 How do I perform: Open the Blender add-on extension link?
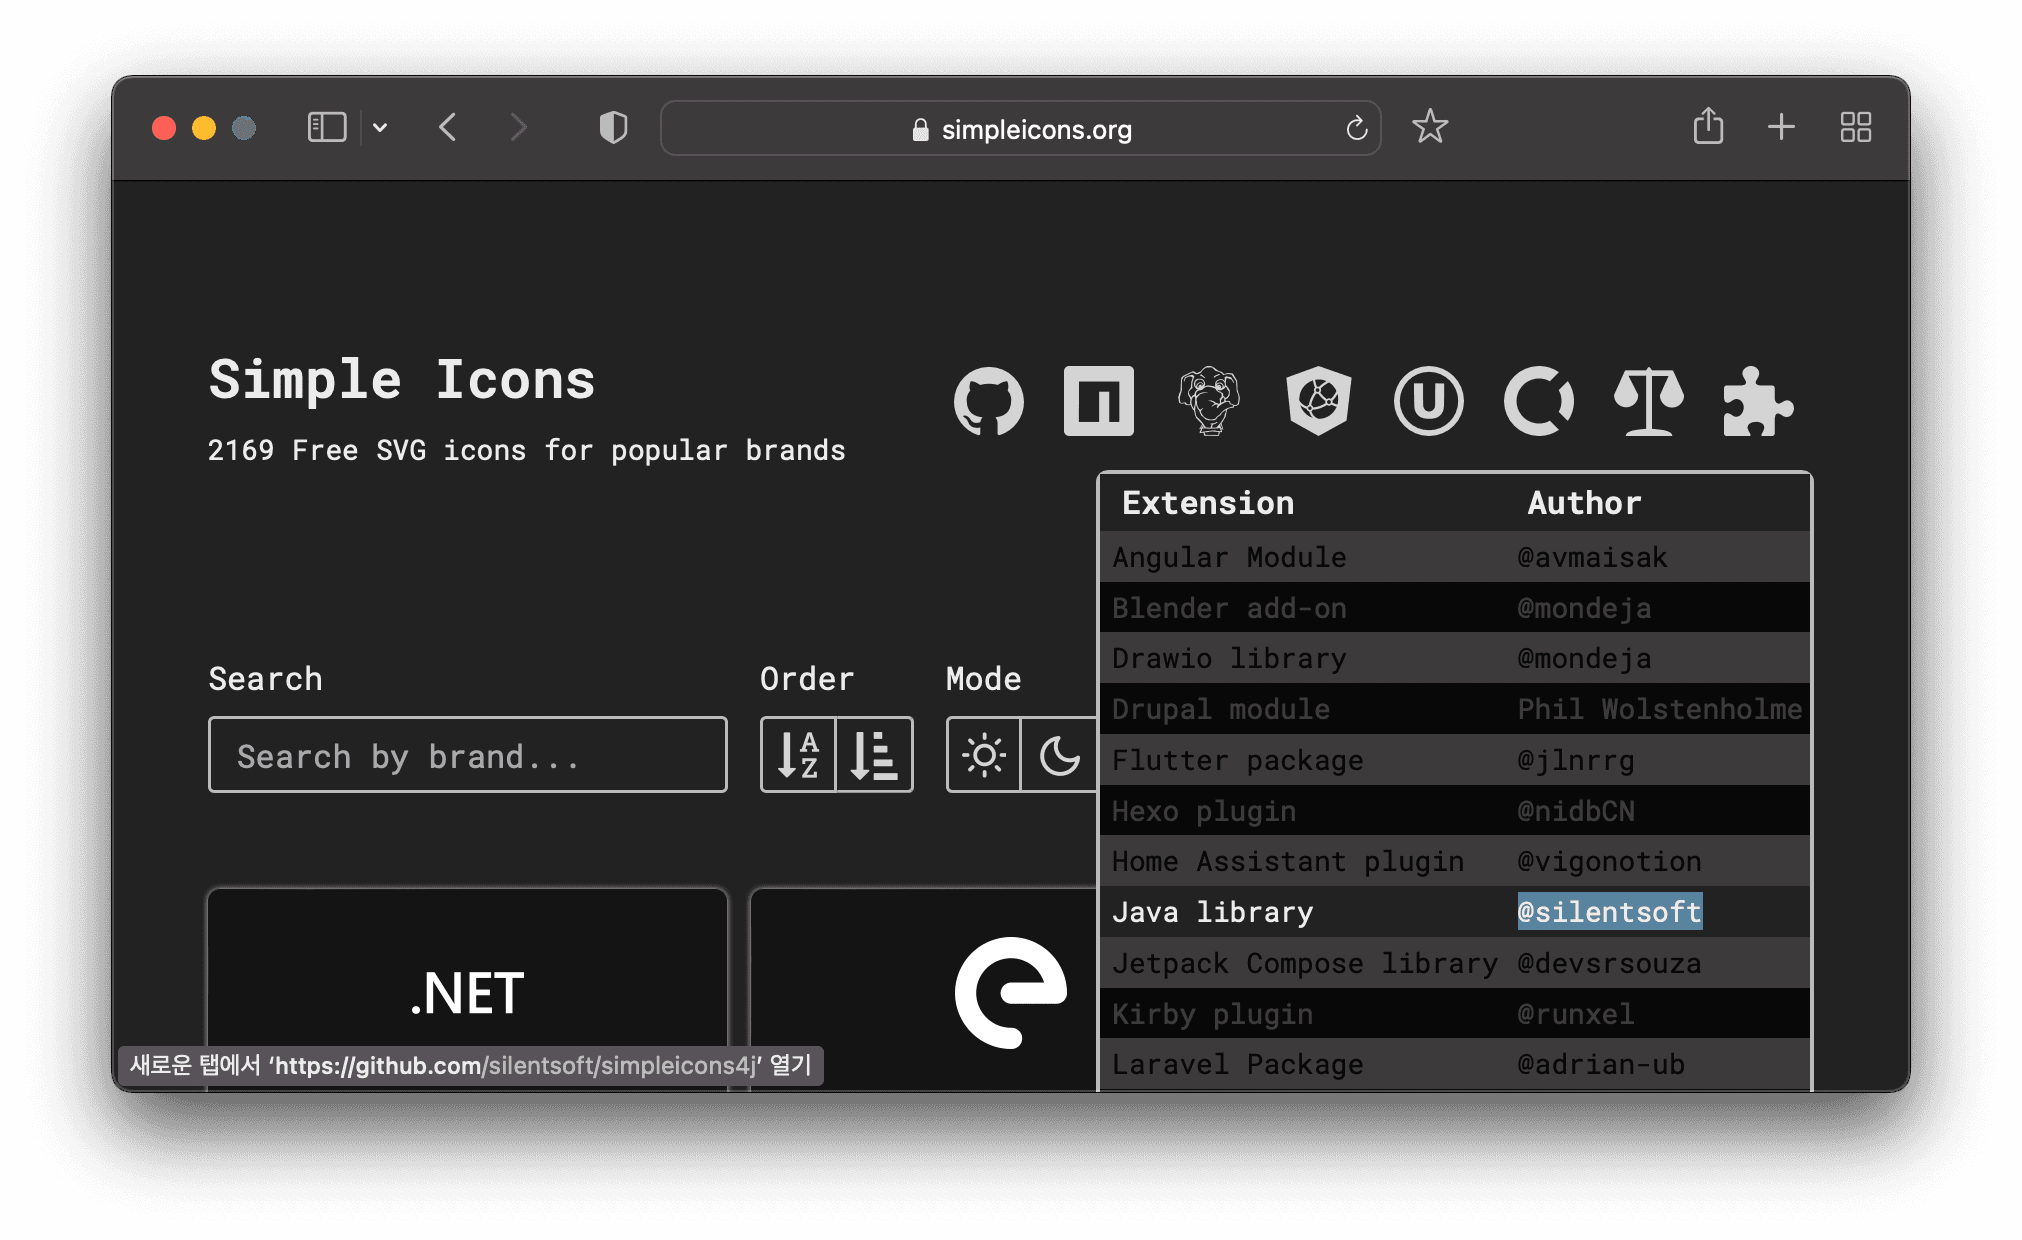tap(1229, 608)
